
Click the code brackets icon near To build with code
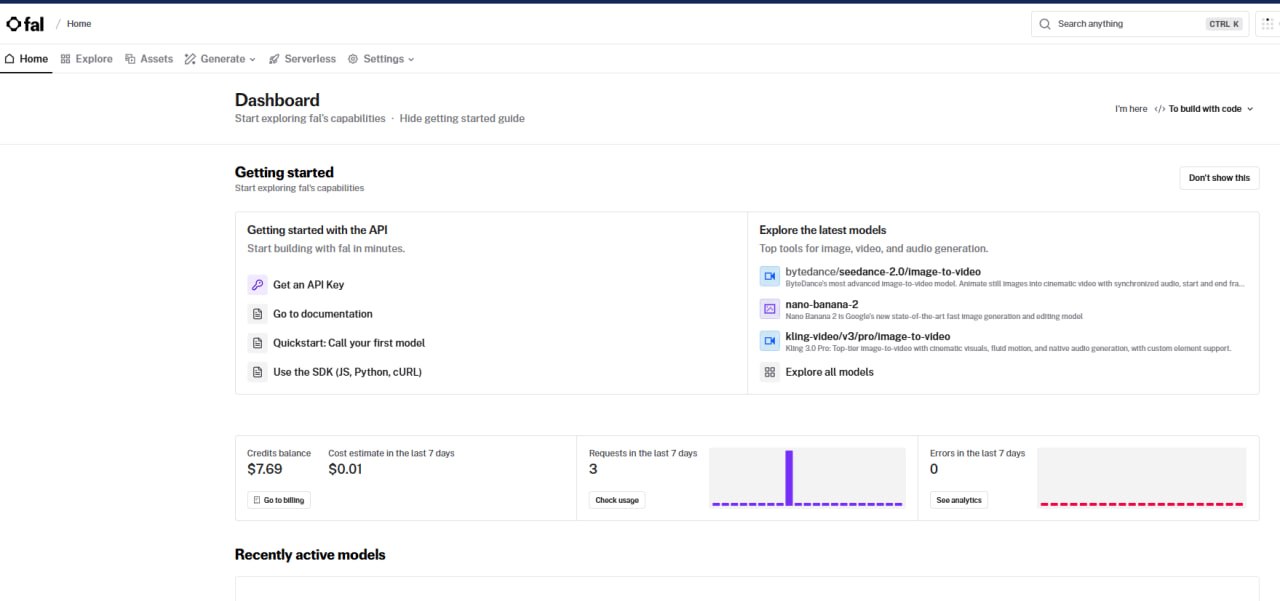click(x=1159, y=109)
